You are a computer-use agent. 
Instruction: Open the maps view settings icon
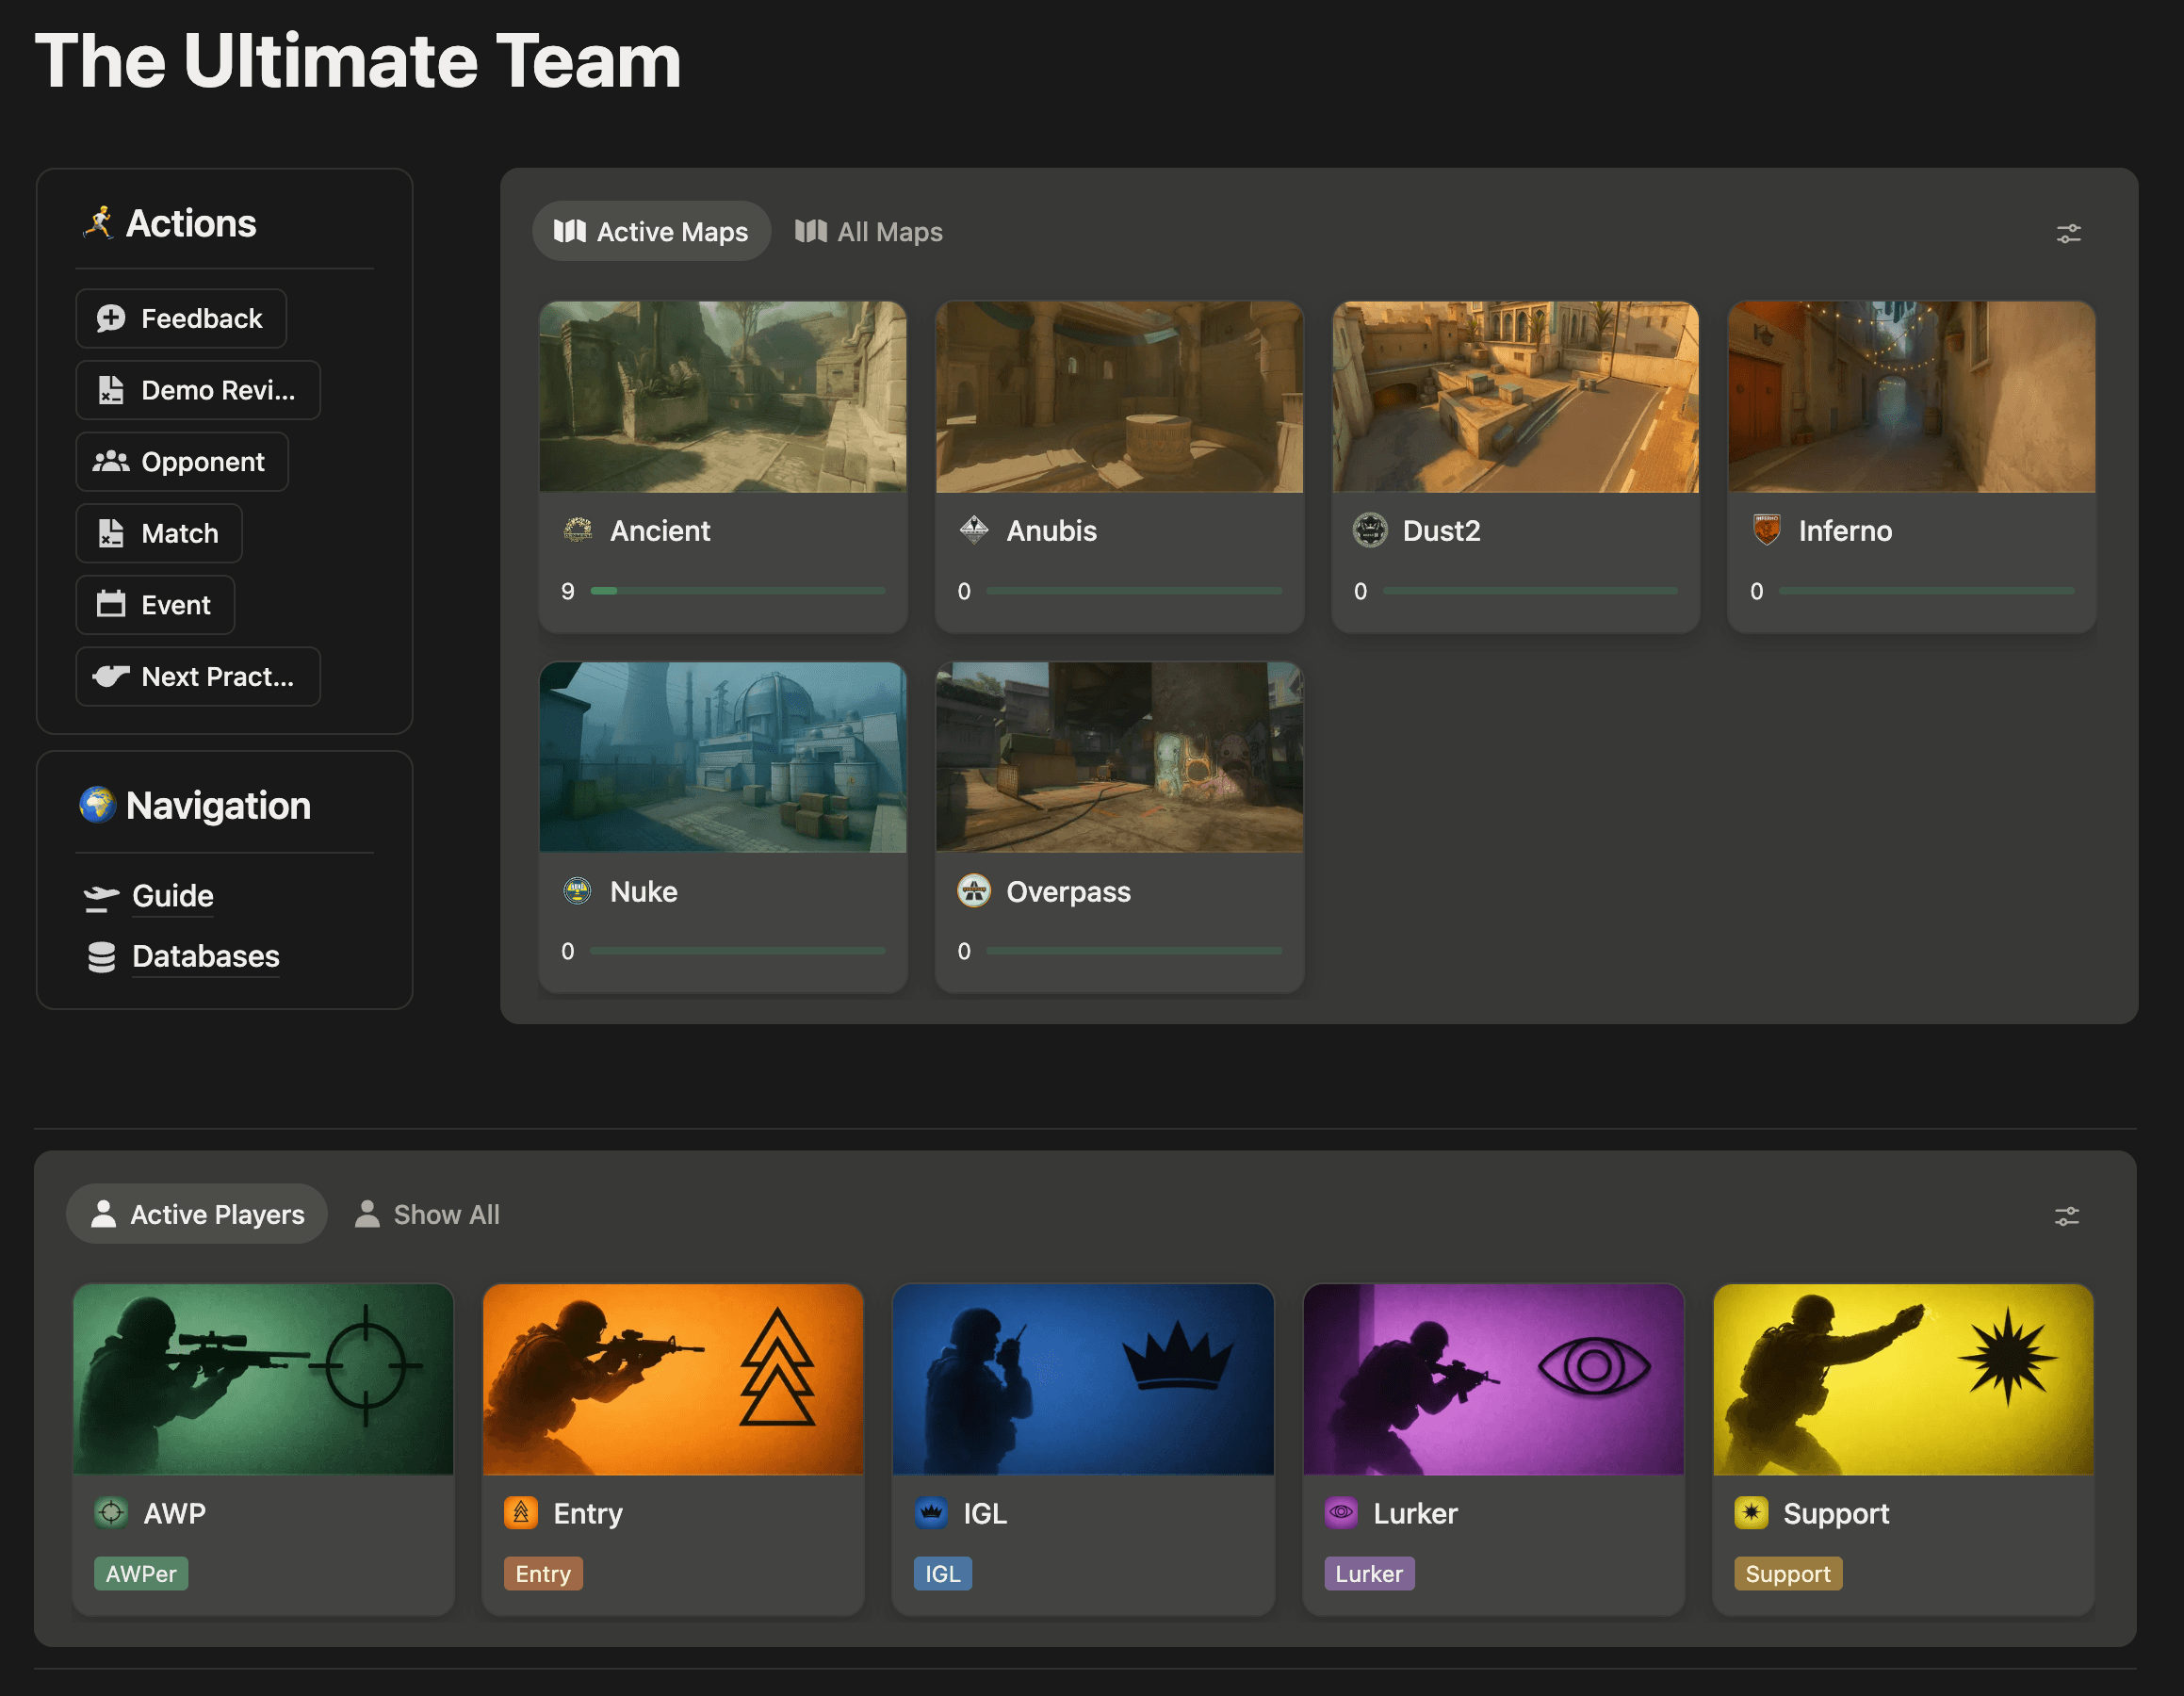pyautogui.click(x=2067, y=234)
